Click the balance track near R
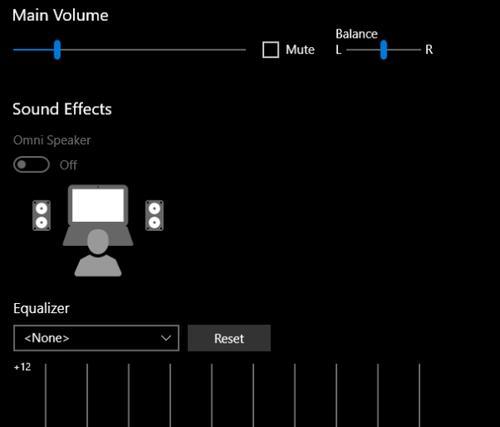Screen dimensions: 500x427 coord(417,50)
